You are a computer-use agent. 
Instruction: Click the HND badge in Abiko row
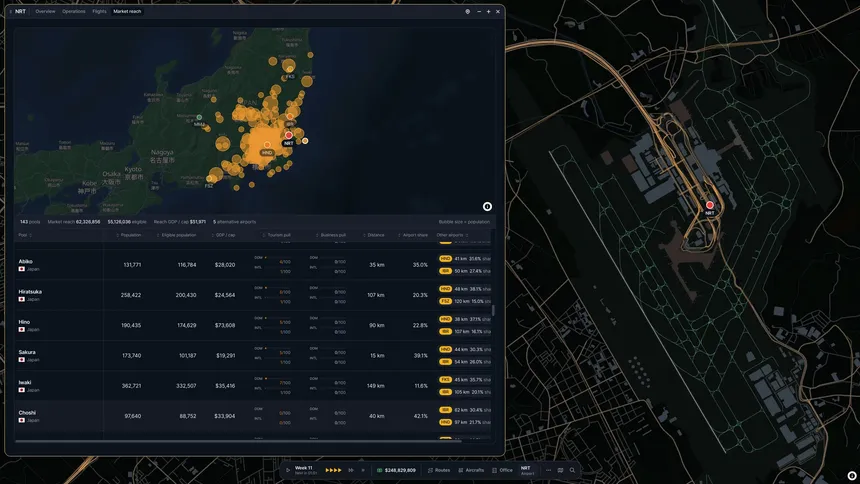click(445, 258)
